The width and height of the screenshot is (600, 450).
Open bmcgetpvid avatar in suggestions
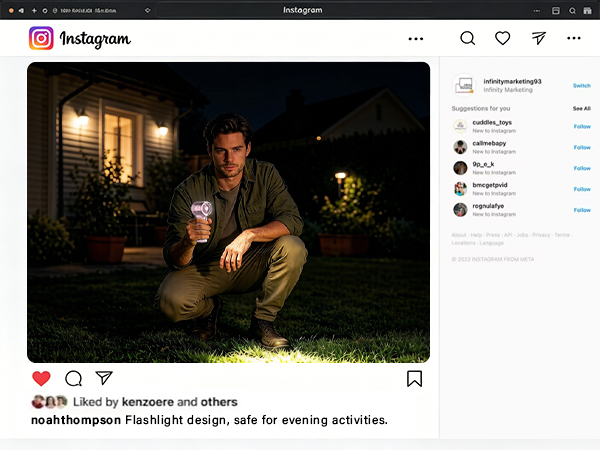tap(460, 189)
